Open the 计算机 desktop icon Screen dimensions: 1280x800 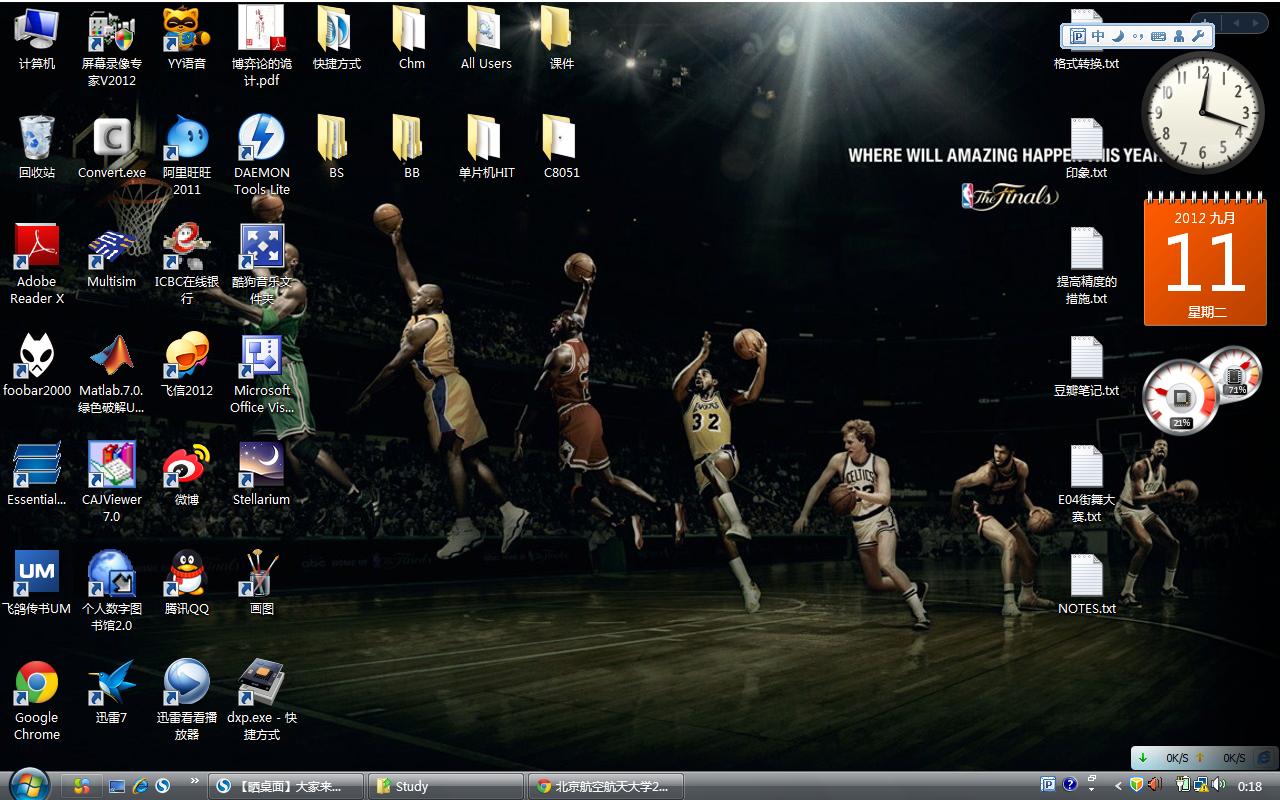point(37,38)
